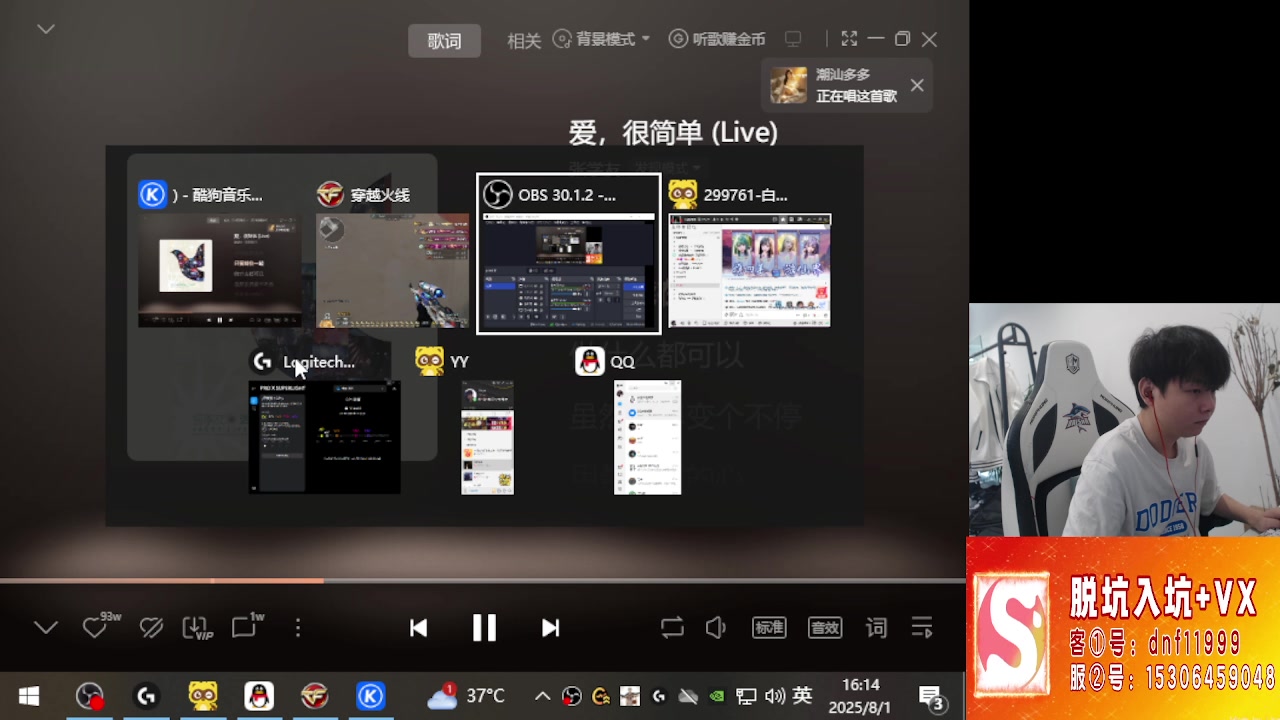Open the 潮汕多多 singer avatar
Viewport: 1280px width, 720px height.
[x=788, y=85]
